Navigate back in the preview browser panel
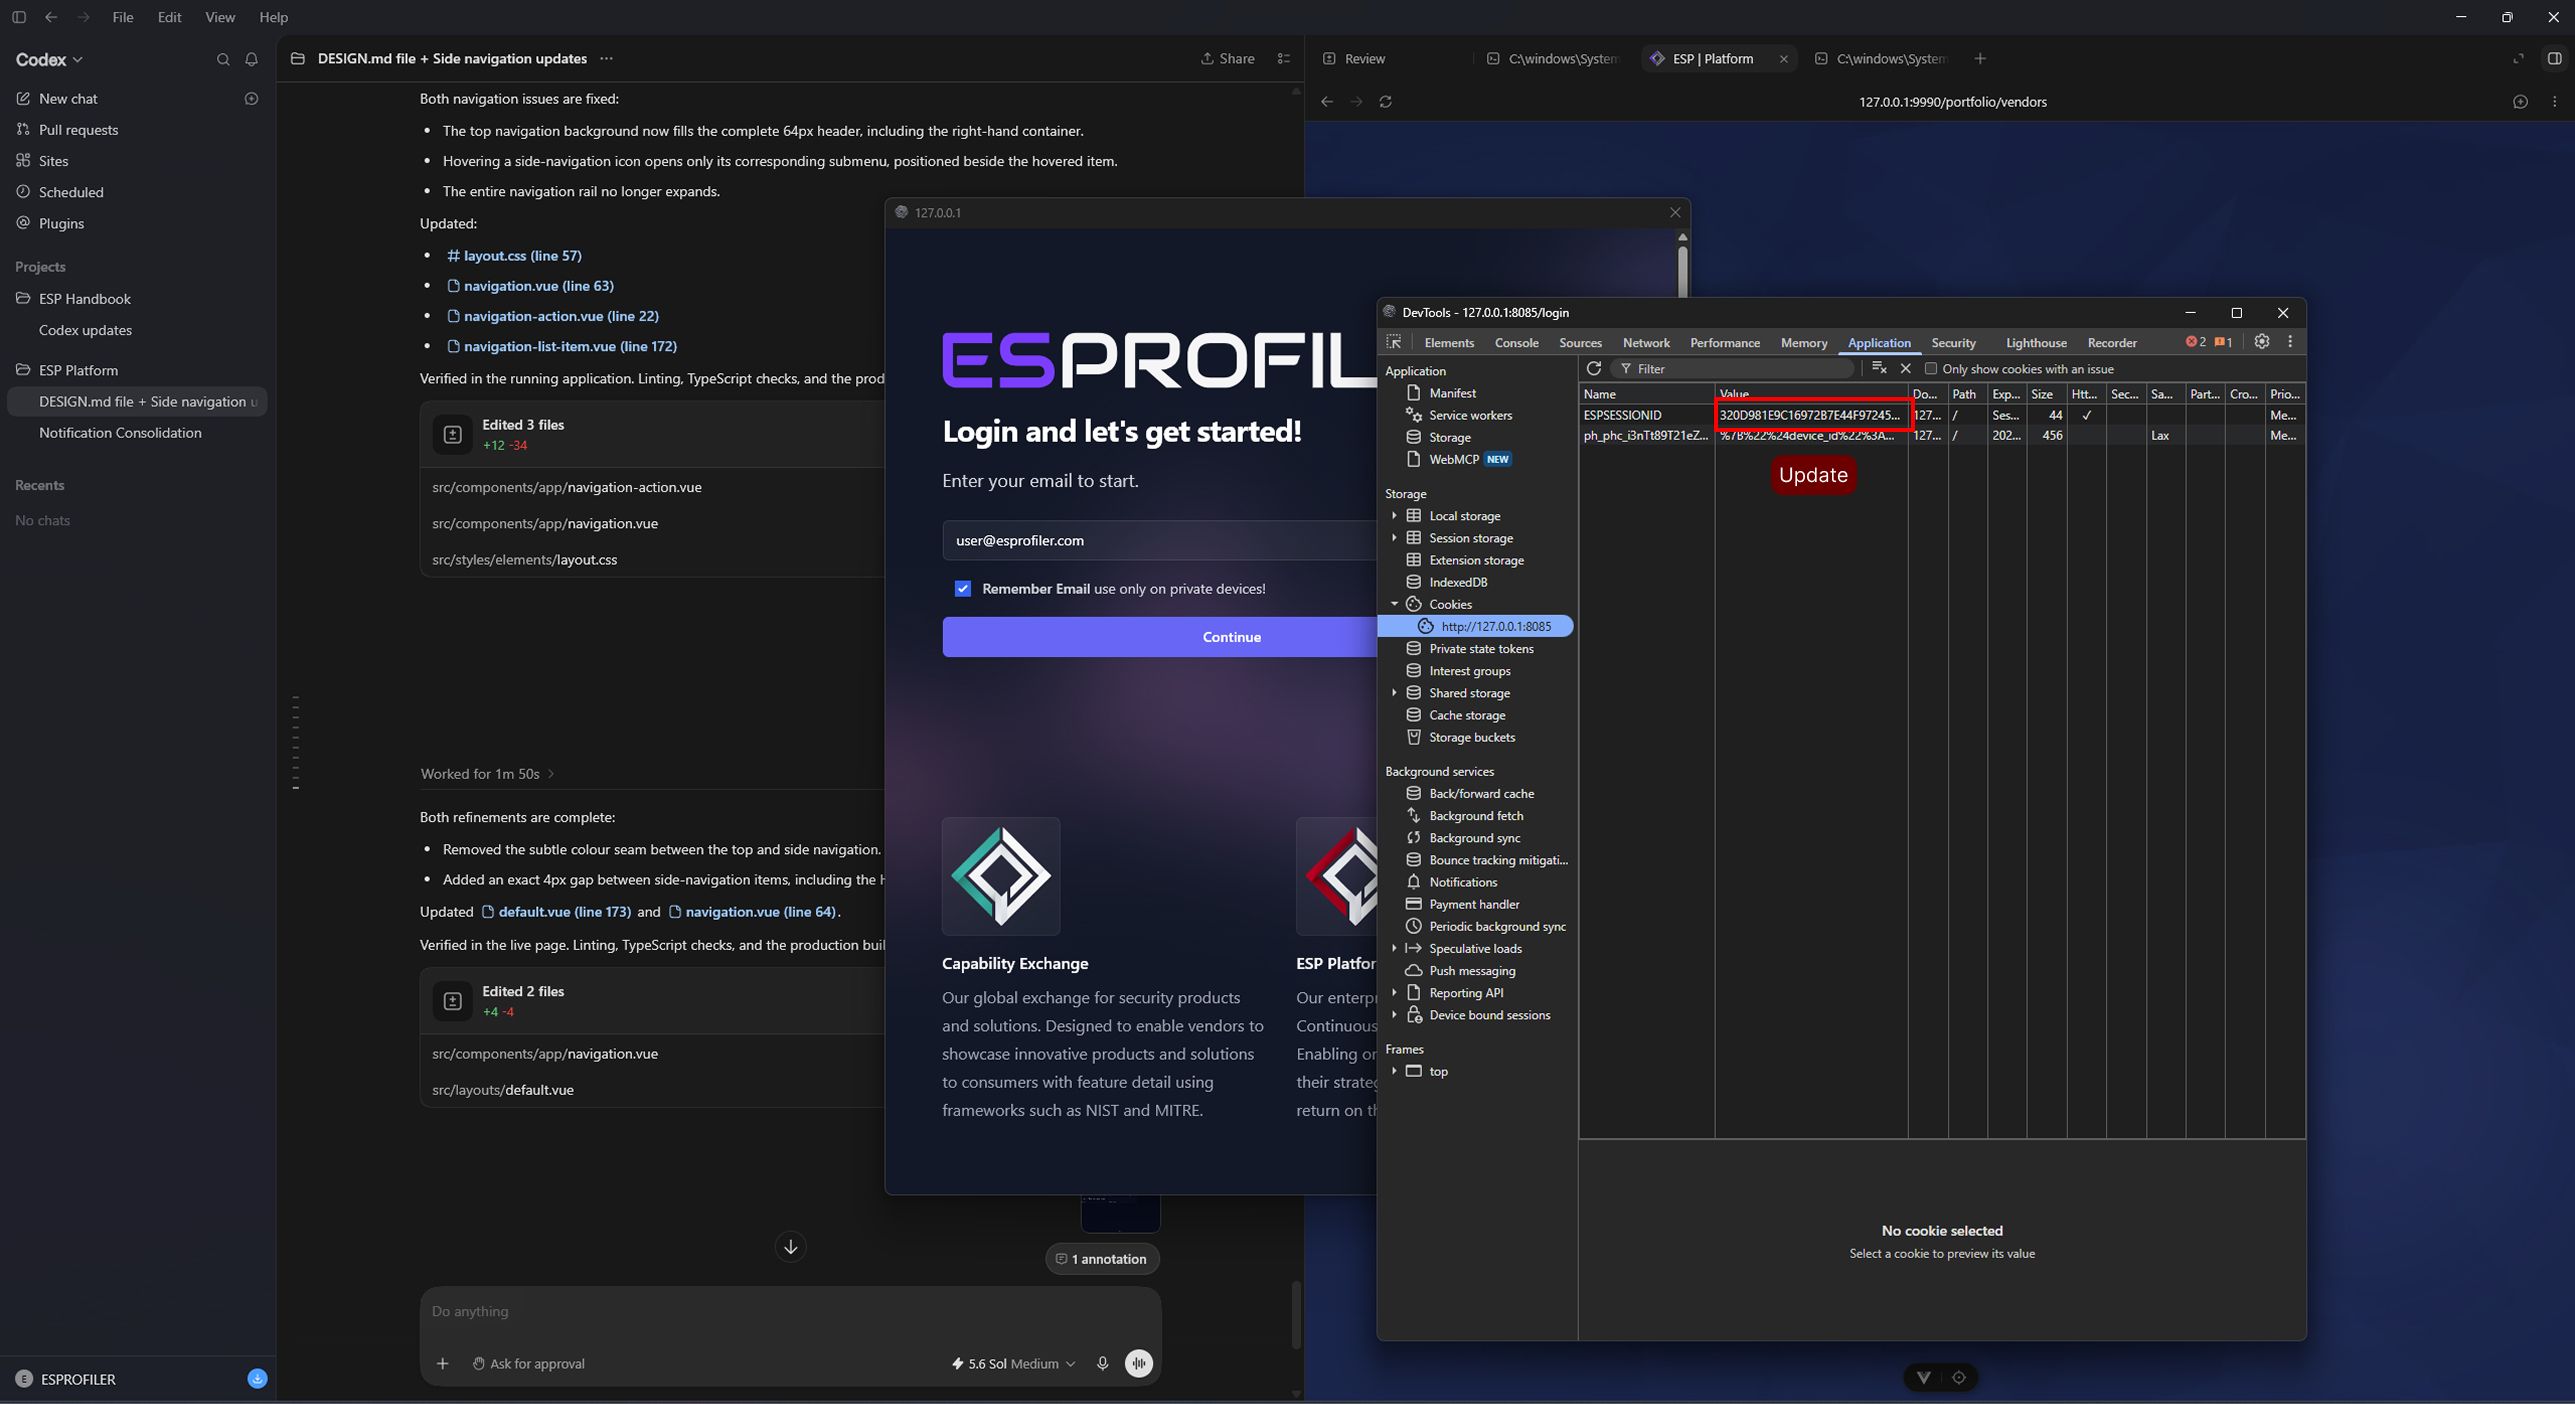 pyautogui.click(x=1327, y=102)
